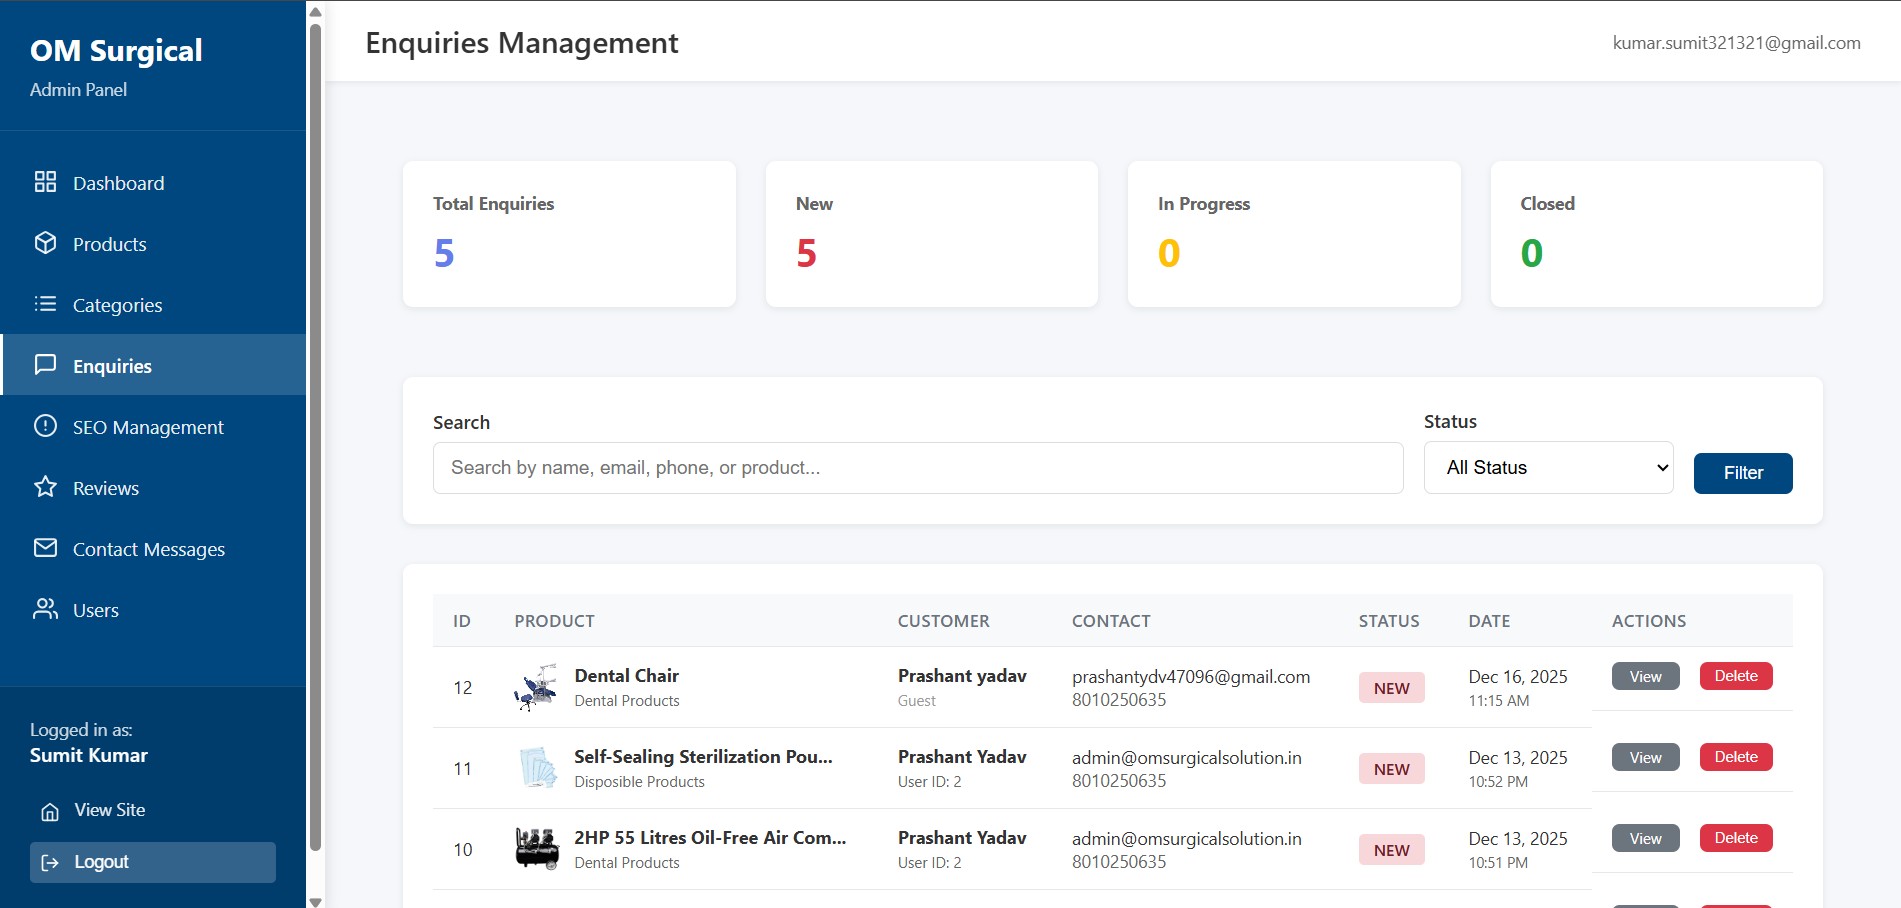This screenshot has width=1901, height=908.
Task: Click the Reviews star icon
Action: pyautogui.click(x=45, y=487)
